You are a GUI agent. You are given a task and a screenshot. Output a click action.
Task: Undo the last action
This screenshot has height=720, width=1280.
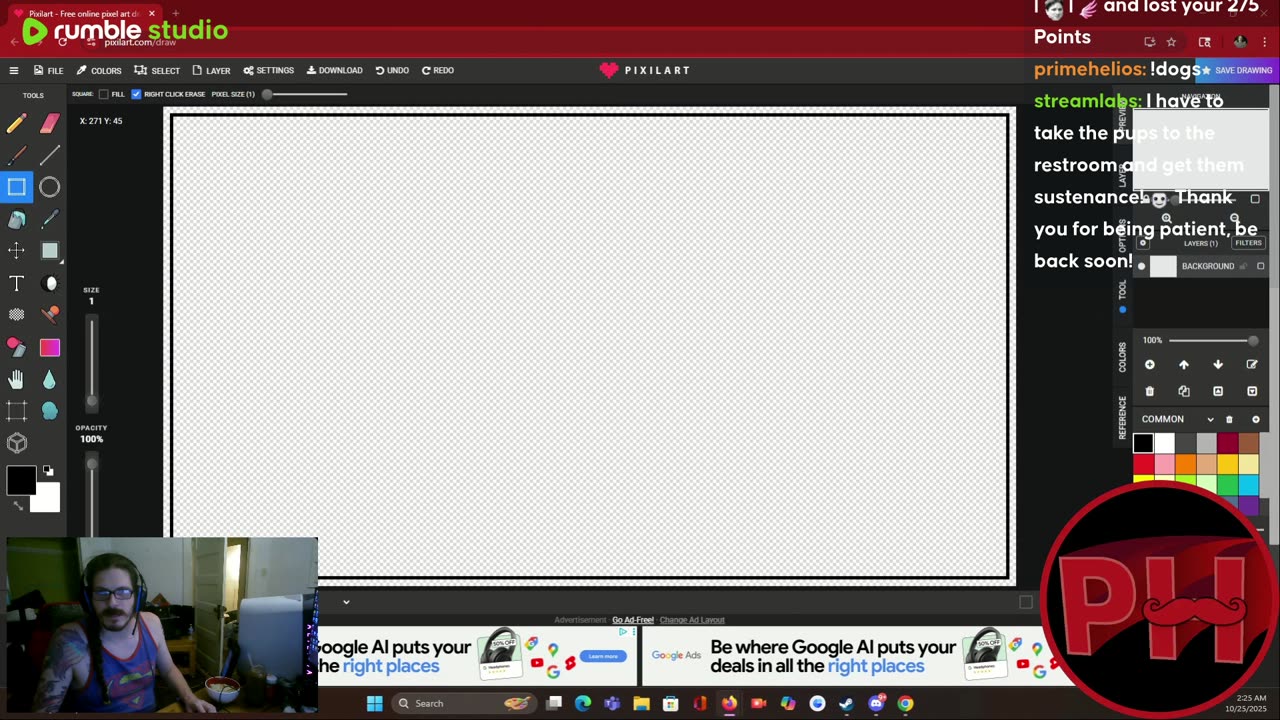[392, 70]
